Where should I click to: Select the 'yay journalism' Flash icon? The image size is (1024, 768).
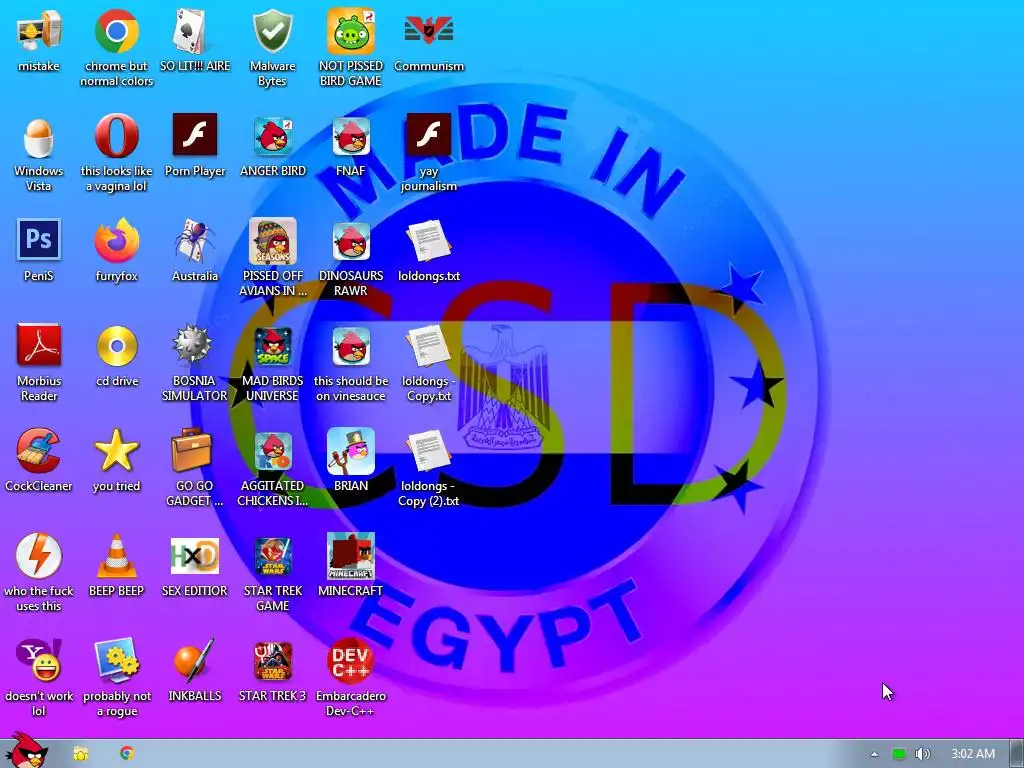428,136
